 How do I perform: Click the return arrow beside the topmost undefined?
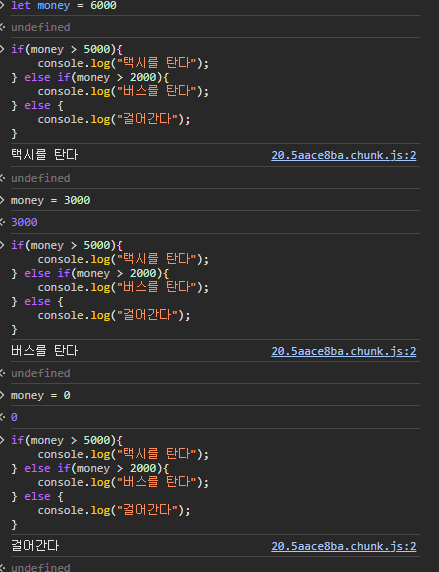[x=2, y=27]
